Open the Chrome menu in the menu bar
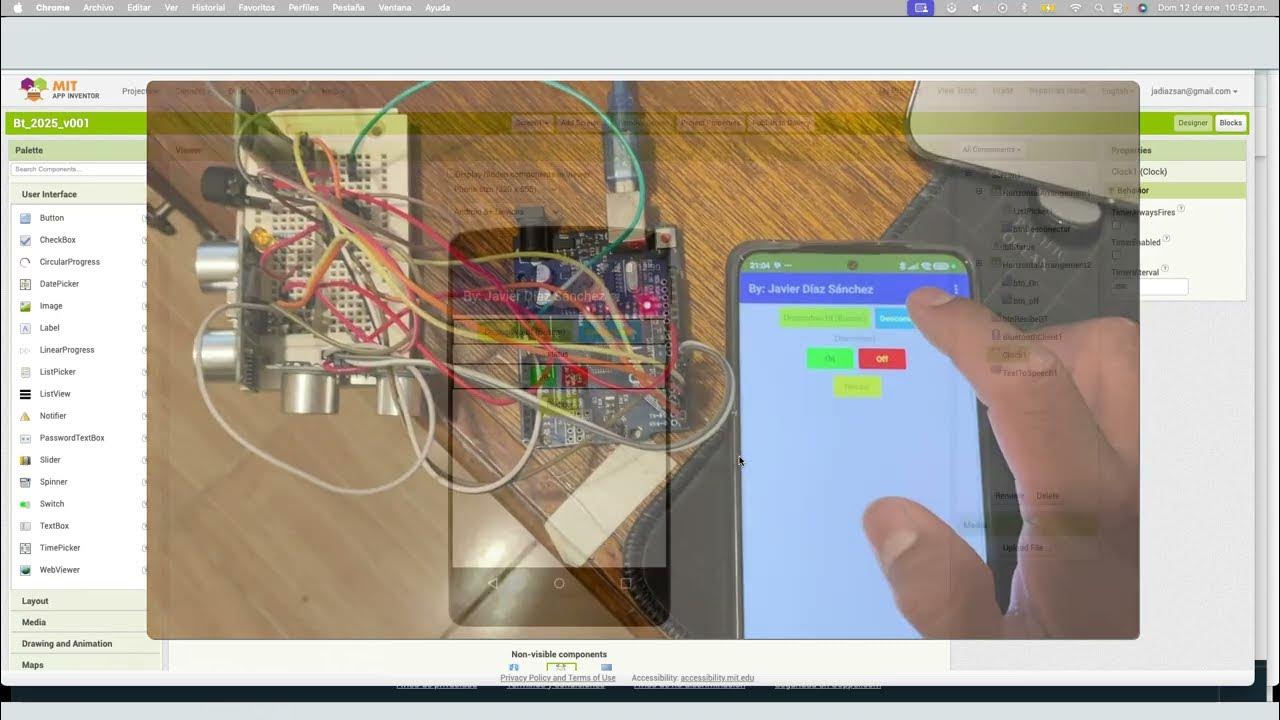 point(53,7)
